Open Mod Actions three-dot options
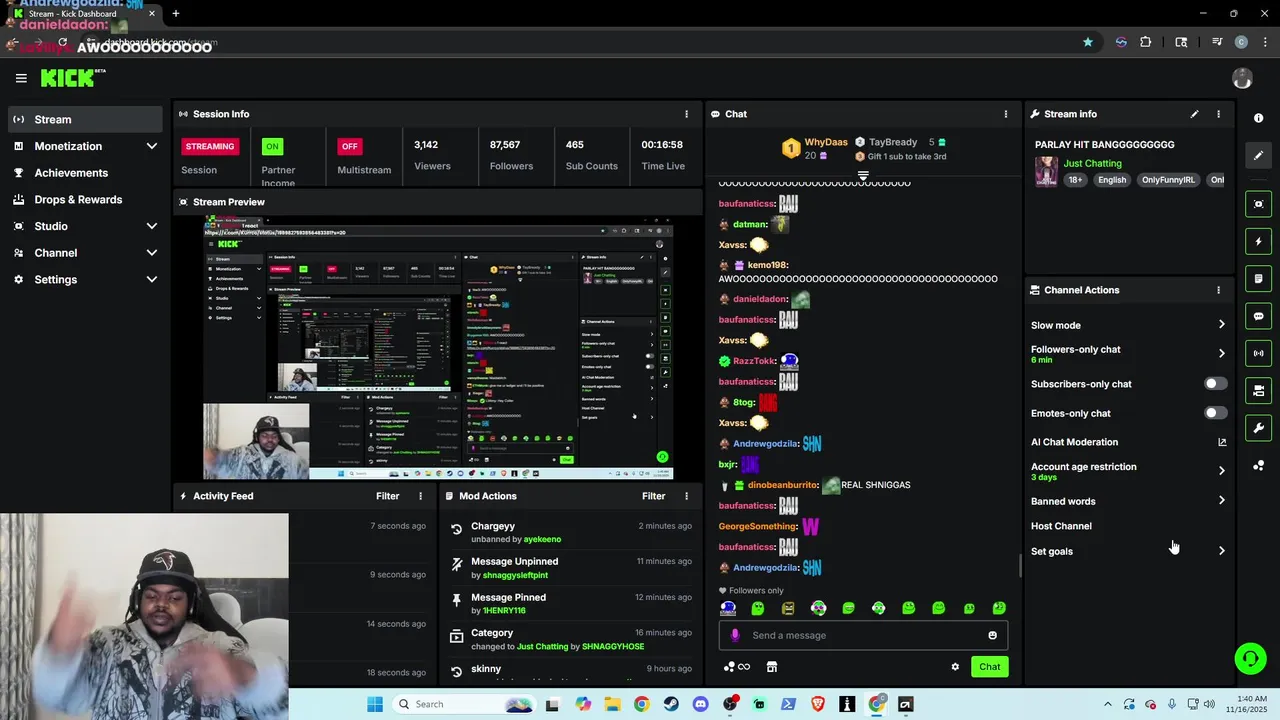This screenshot has height=720, width=1280. click(686, 496)
